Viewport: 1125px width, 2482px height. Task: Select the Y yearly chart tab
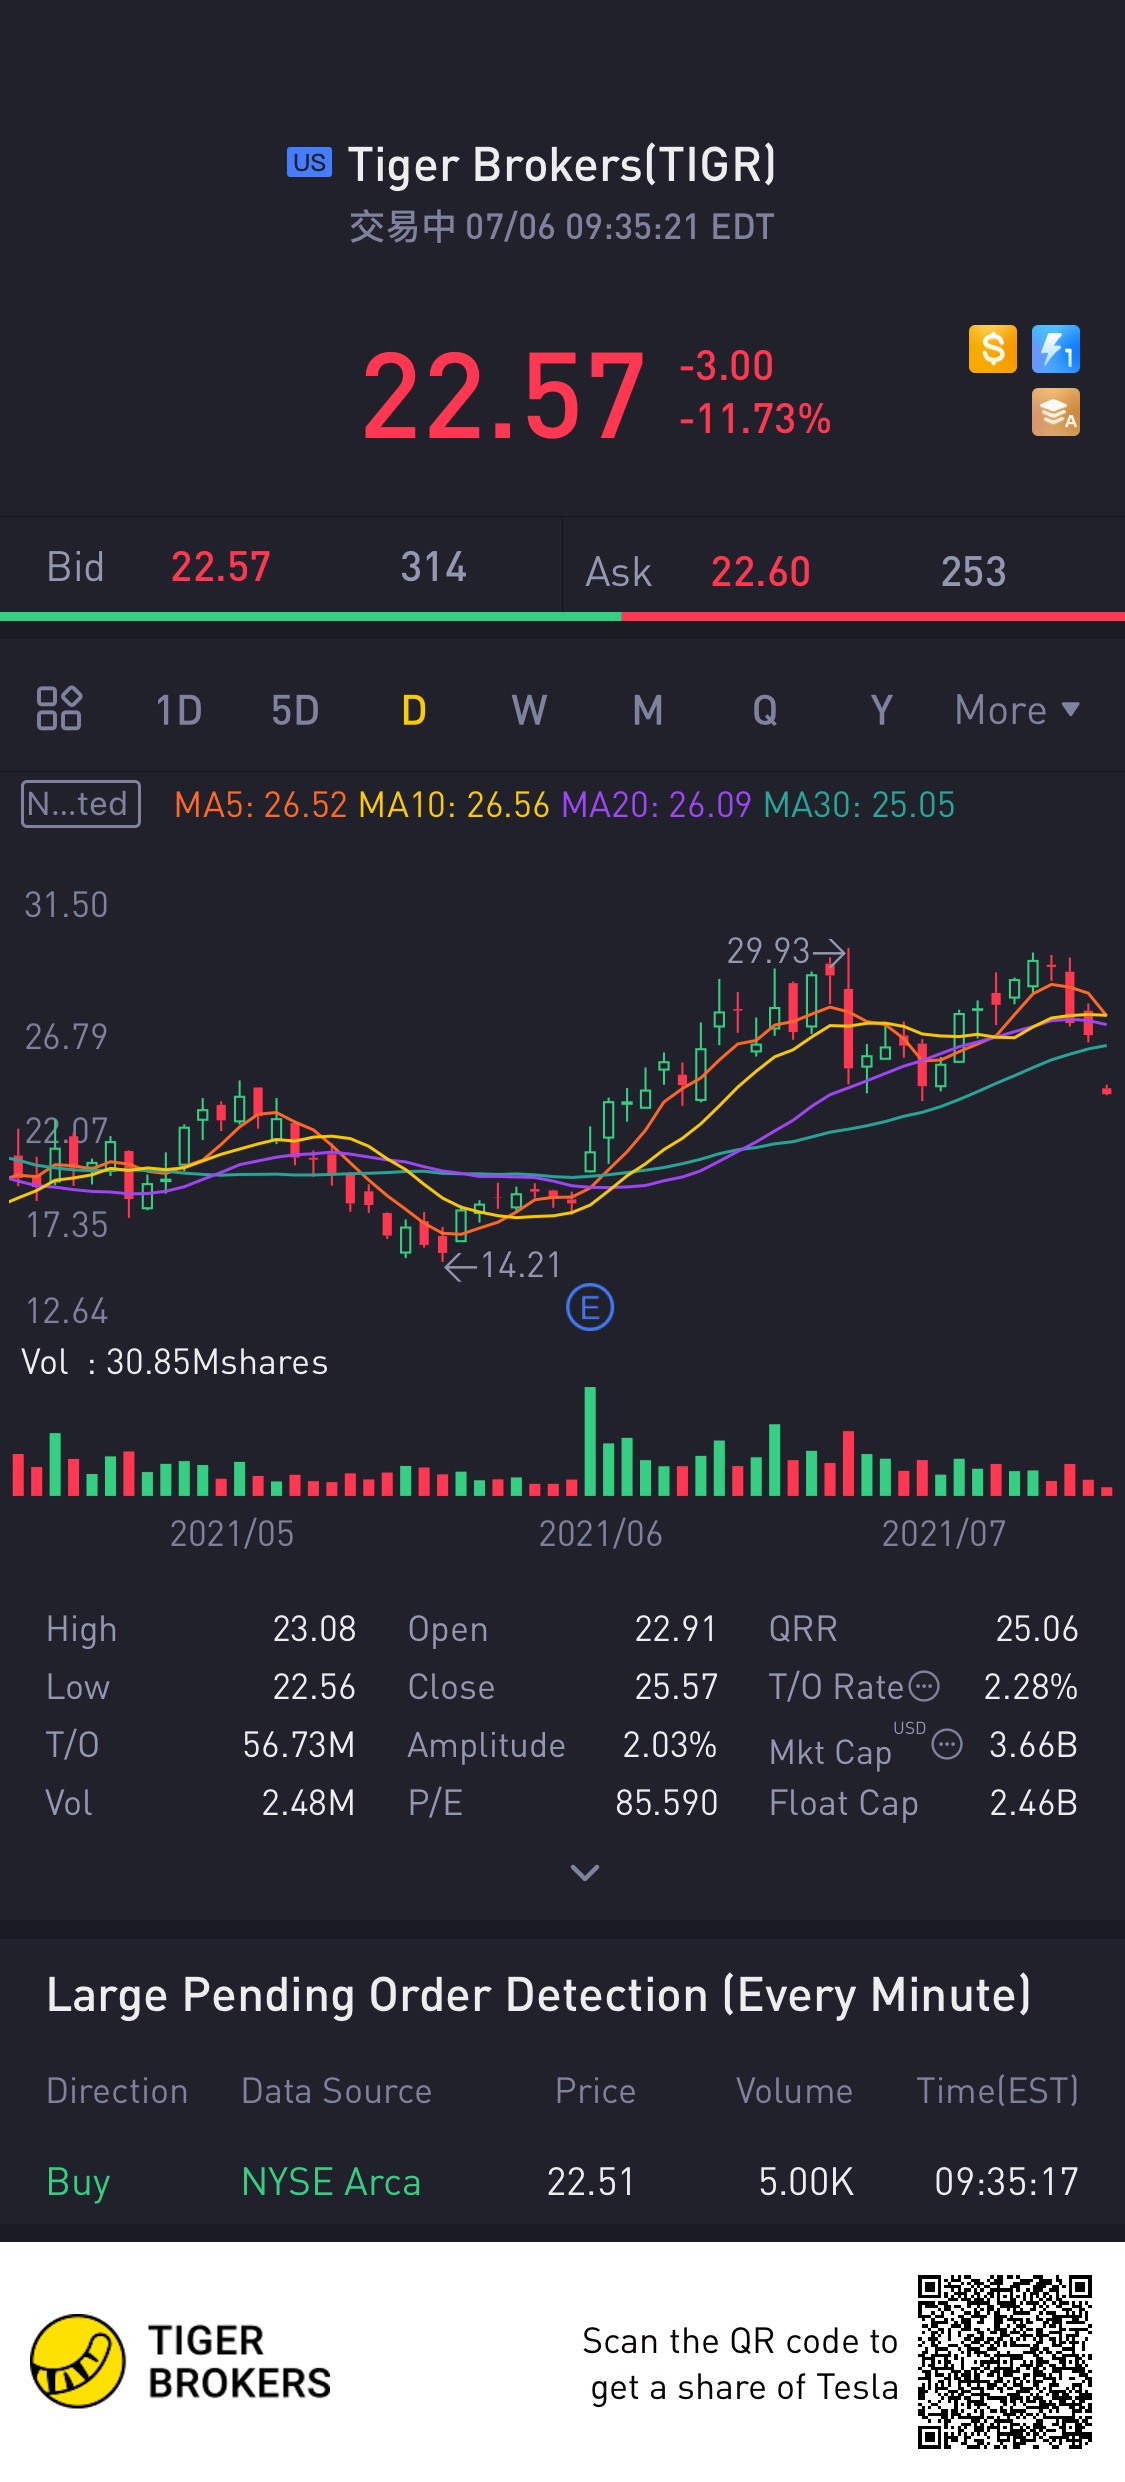click(881, 710)
